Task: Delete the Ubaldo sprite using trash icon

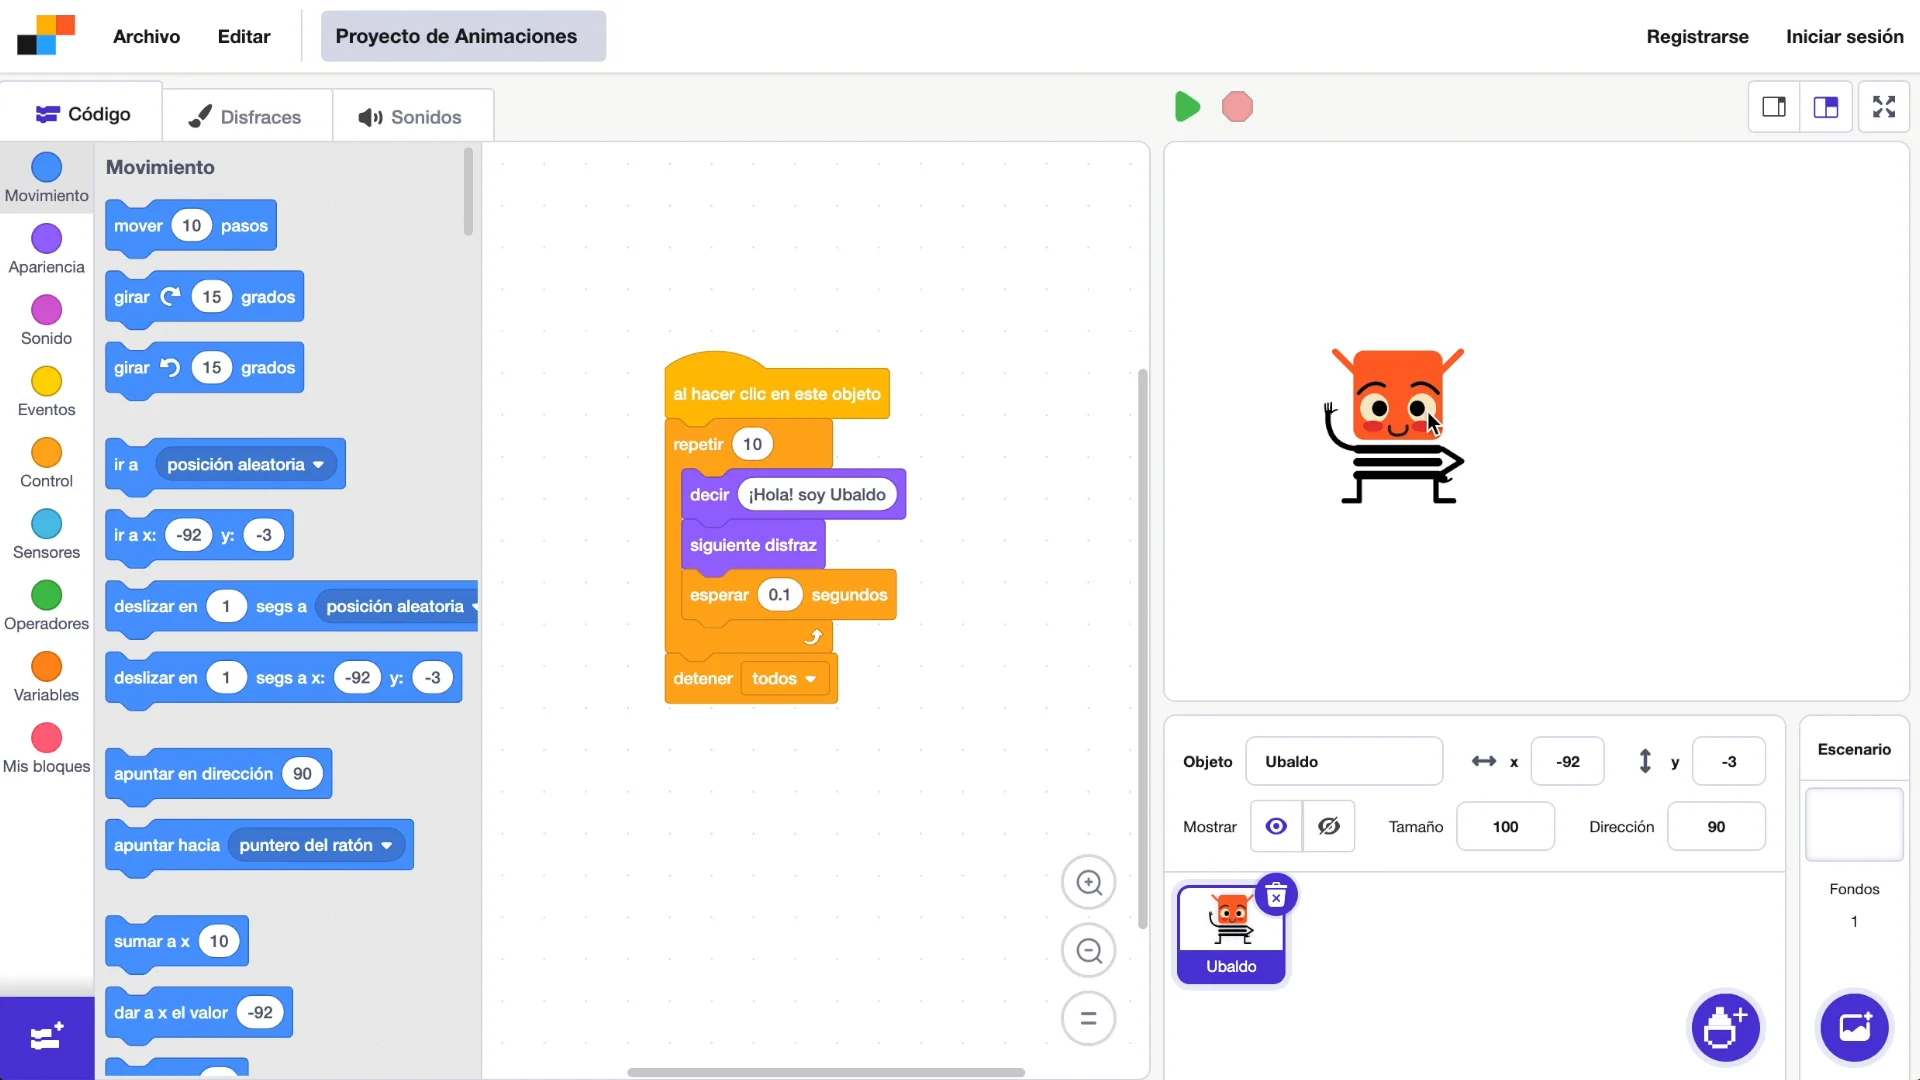Action: coord(1276,896)
